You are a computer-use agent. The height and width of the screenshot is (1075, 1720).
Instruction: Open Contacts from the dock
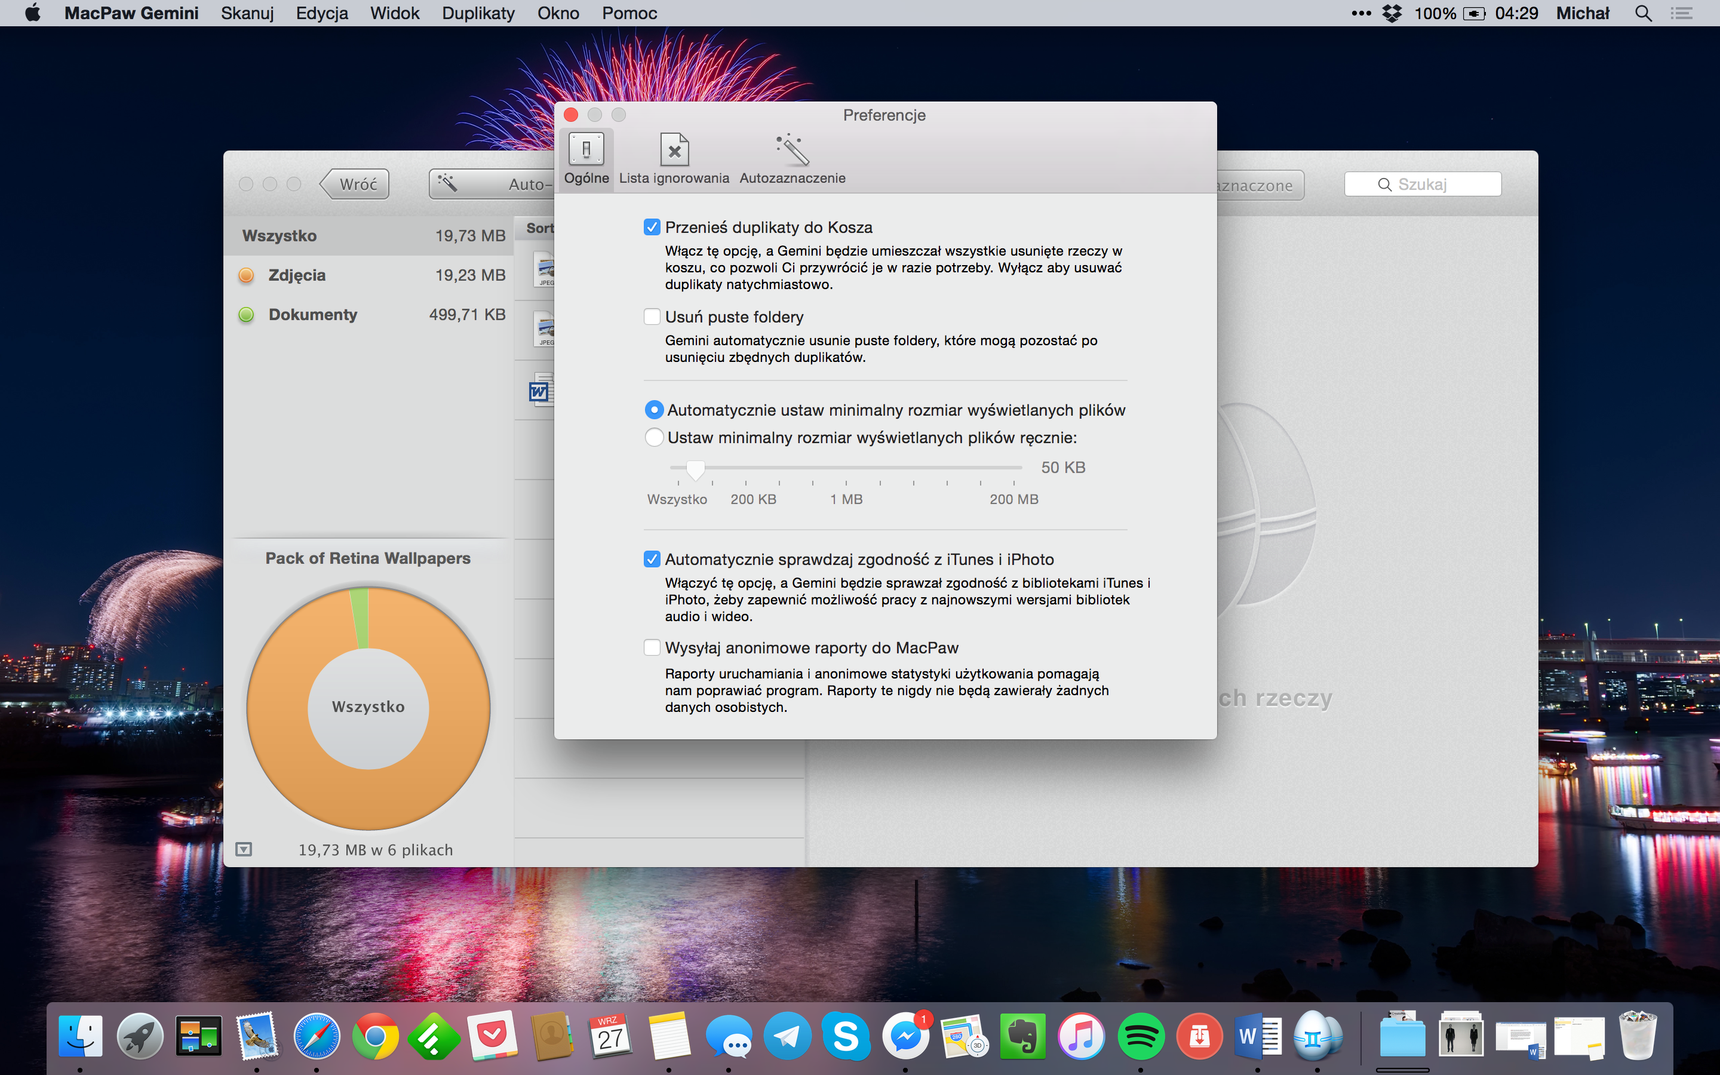[x=551, y=1037]
